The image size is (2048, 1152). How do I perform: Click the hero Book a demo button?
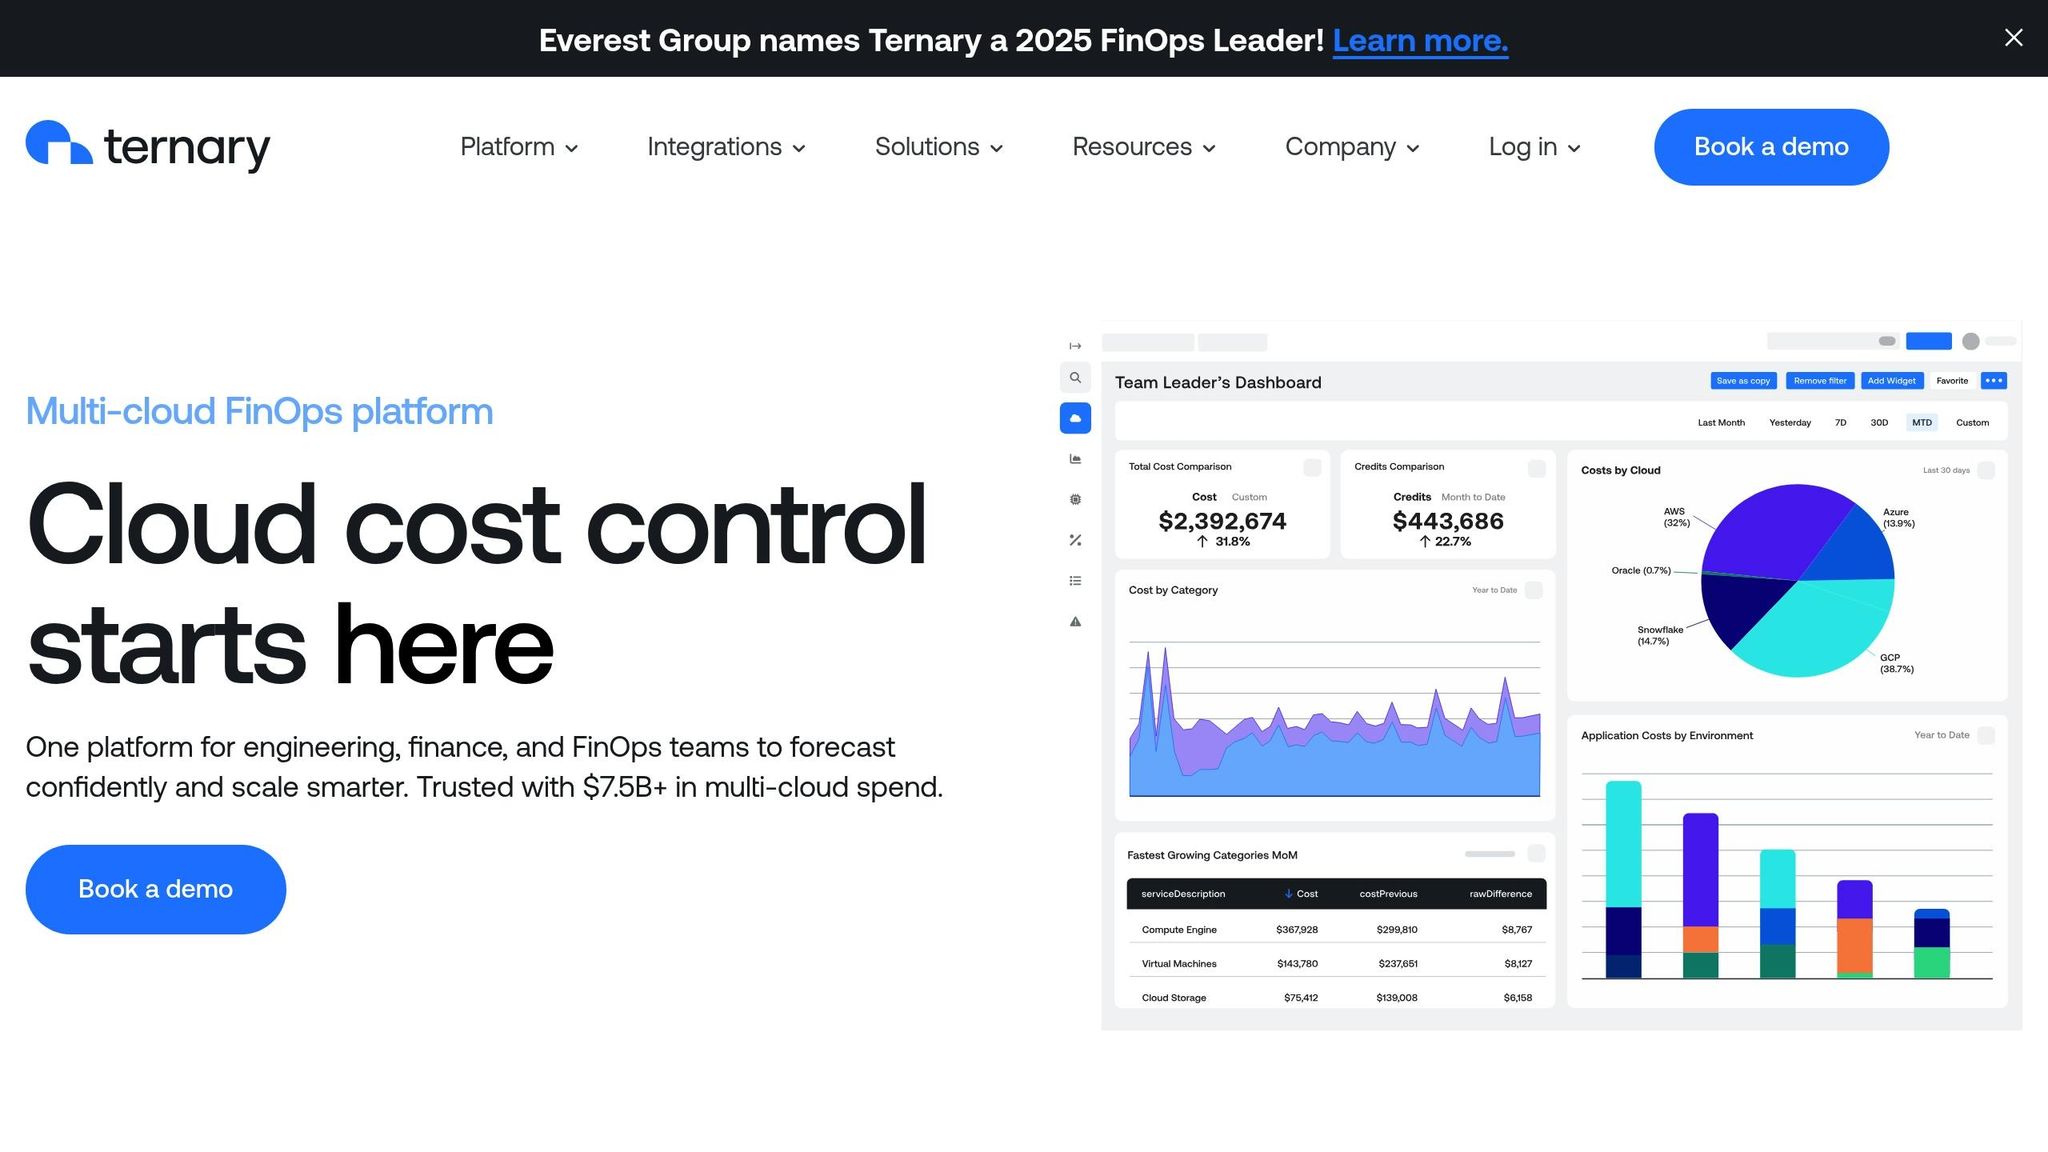[156, 889]
